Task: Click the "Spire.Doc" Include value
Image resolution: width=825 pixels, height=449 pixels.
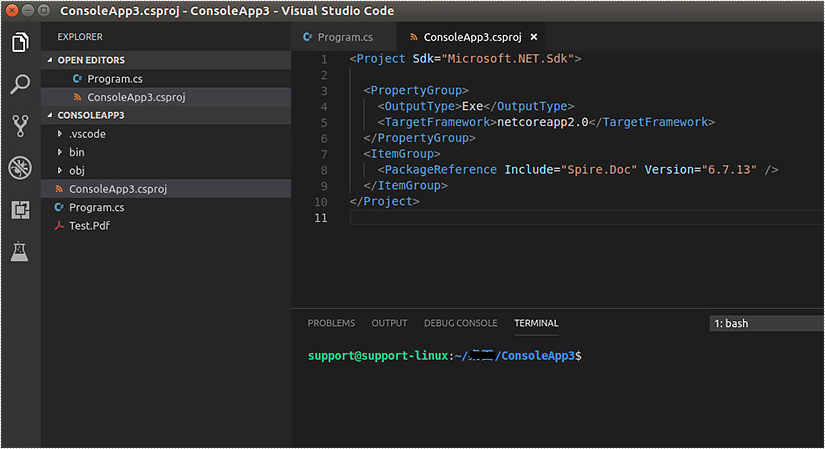Action: pos(599,169)
